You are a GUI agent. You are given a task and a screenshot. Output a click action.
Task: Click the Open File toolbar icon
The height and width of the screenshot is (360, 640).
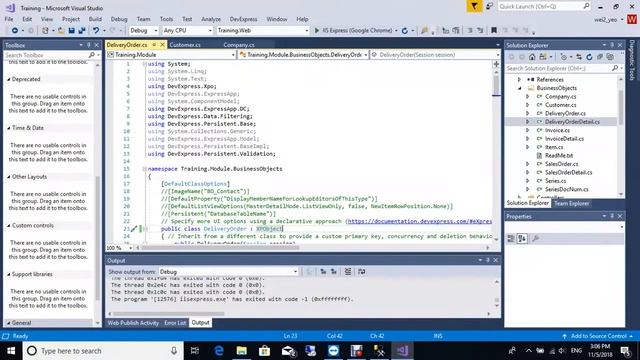(x=61, y=31)
